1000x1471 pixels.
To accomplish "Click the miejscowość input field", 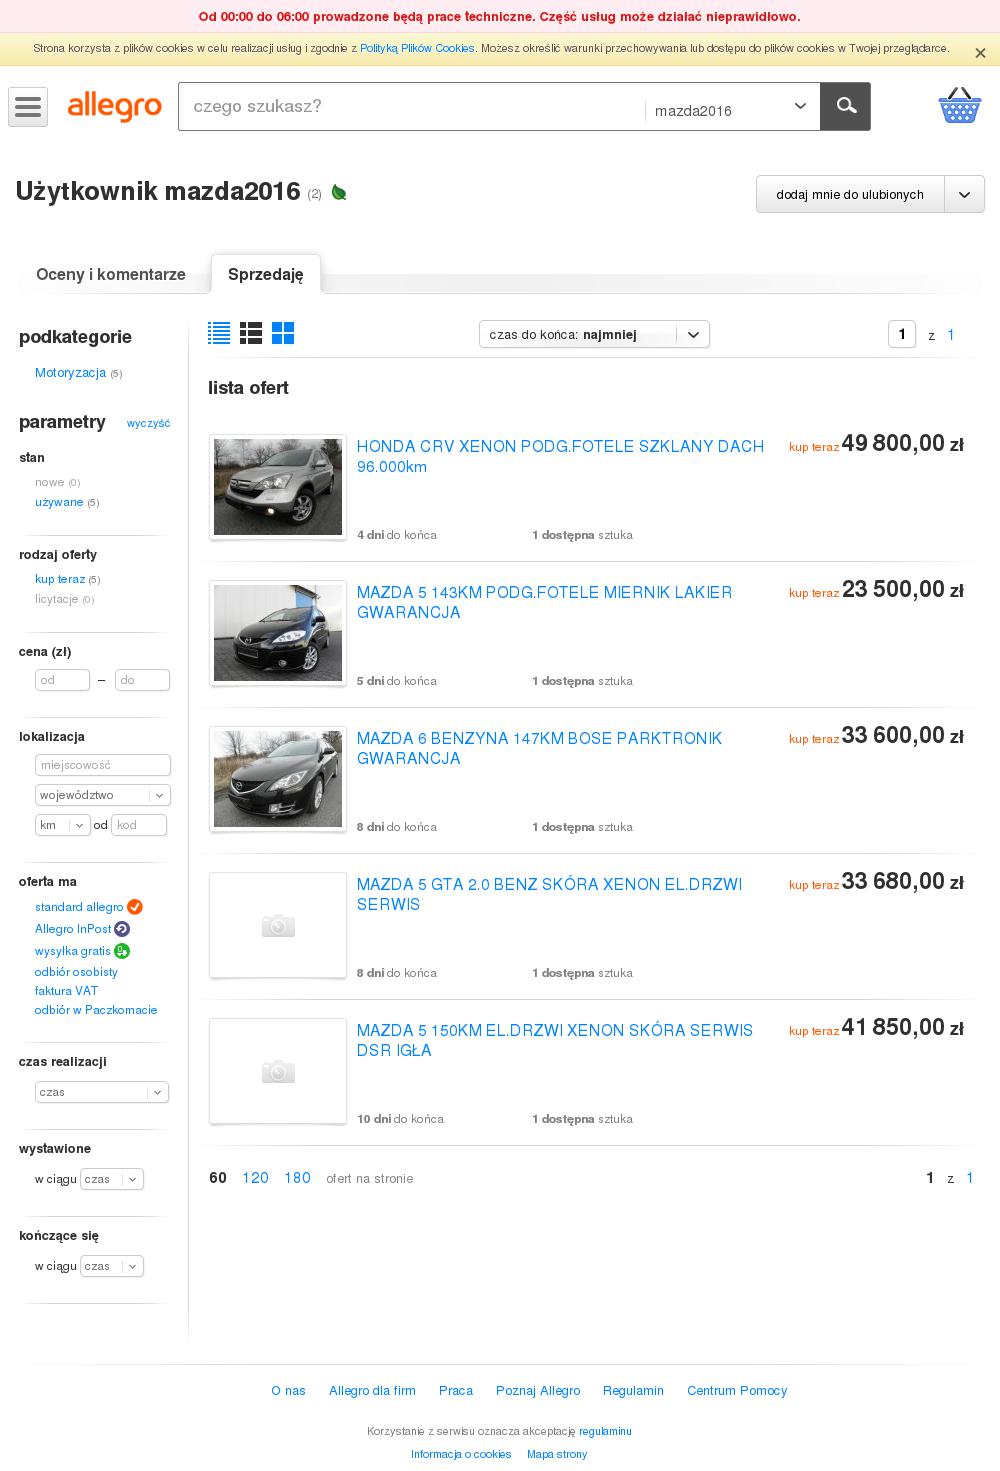I will 103,765.
